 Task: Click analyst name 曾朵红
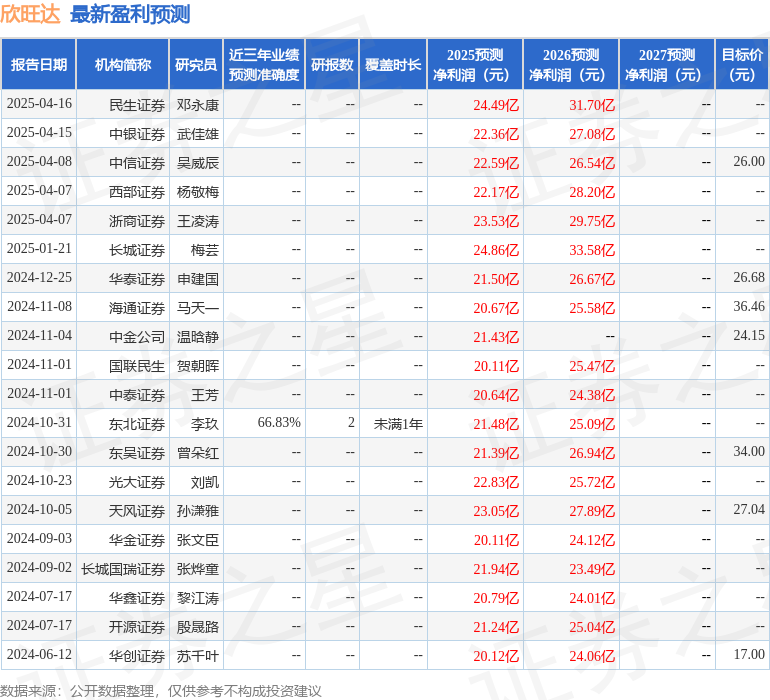coord(197,453)
